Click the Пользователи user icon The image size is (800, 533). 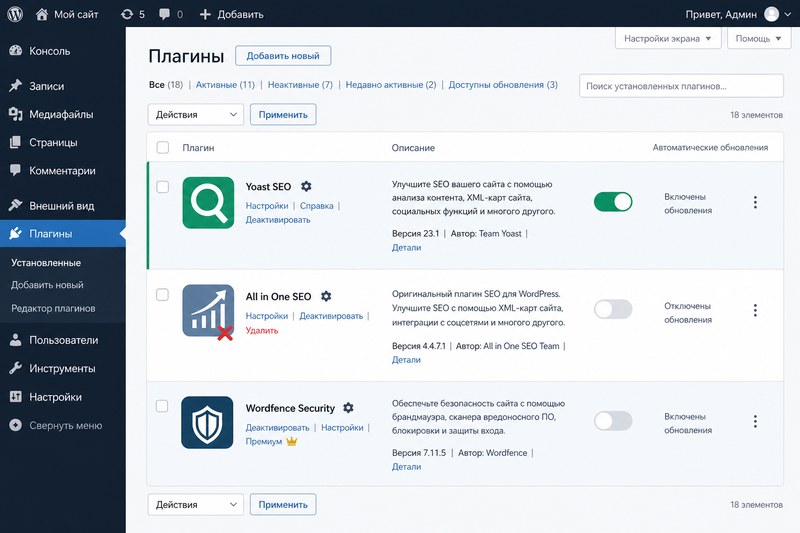coord(16,340)
